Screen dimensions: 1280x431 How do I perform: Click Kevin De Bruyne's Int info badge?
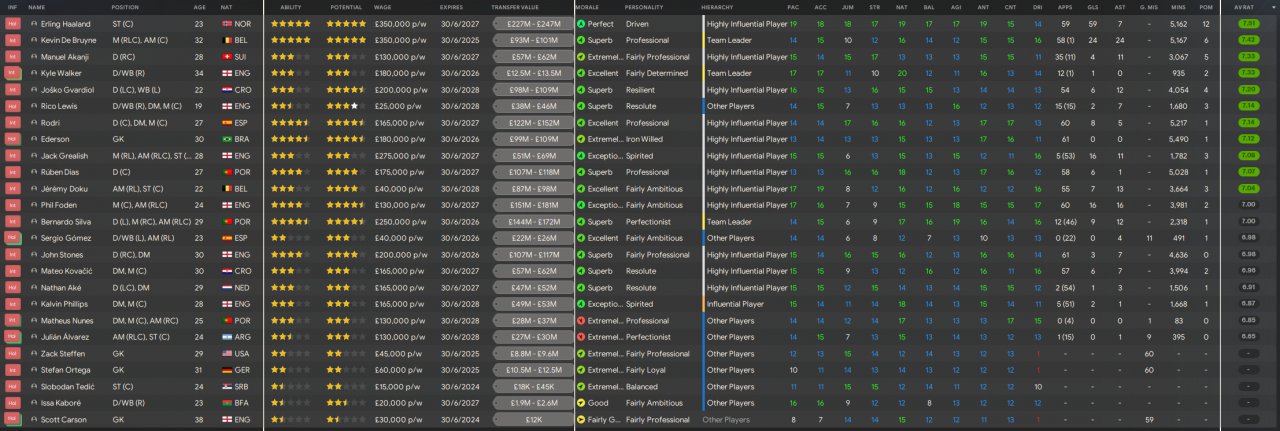12,40
